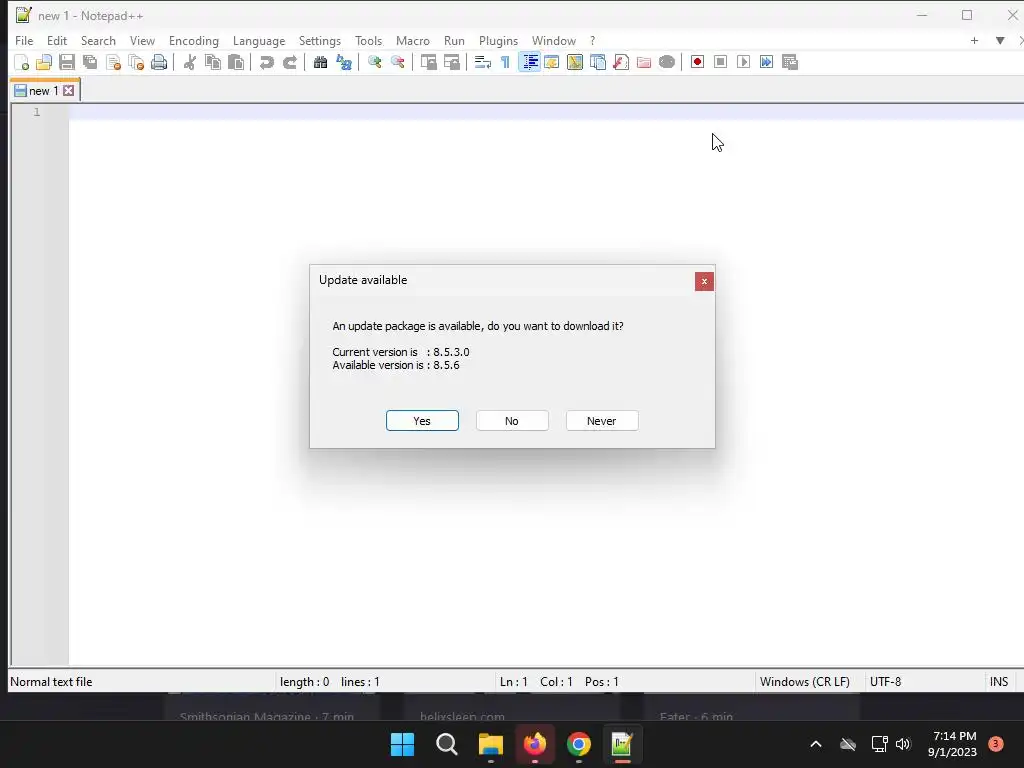Toggle show all characters pilcrow icon
The width and height of the screenshot is (1024, 768).
click(x=505, y=62)
